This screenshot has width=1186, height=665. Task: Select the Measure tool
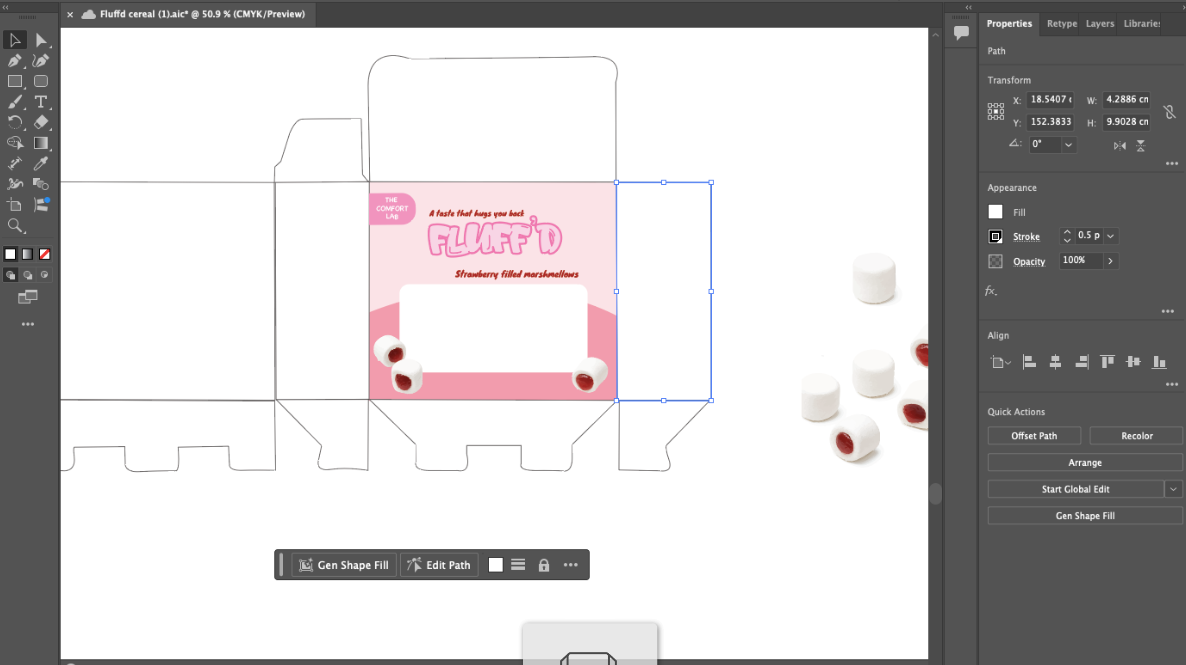tap(14, 163)
